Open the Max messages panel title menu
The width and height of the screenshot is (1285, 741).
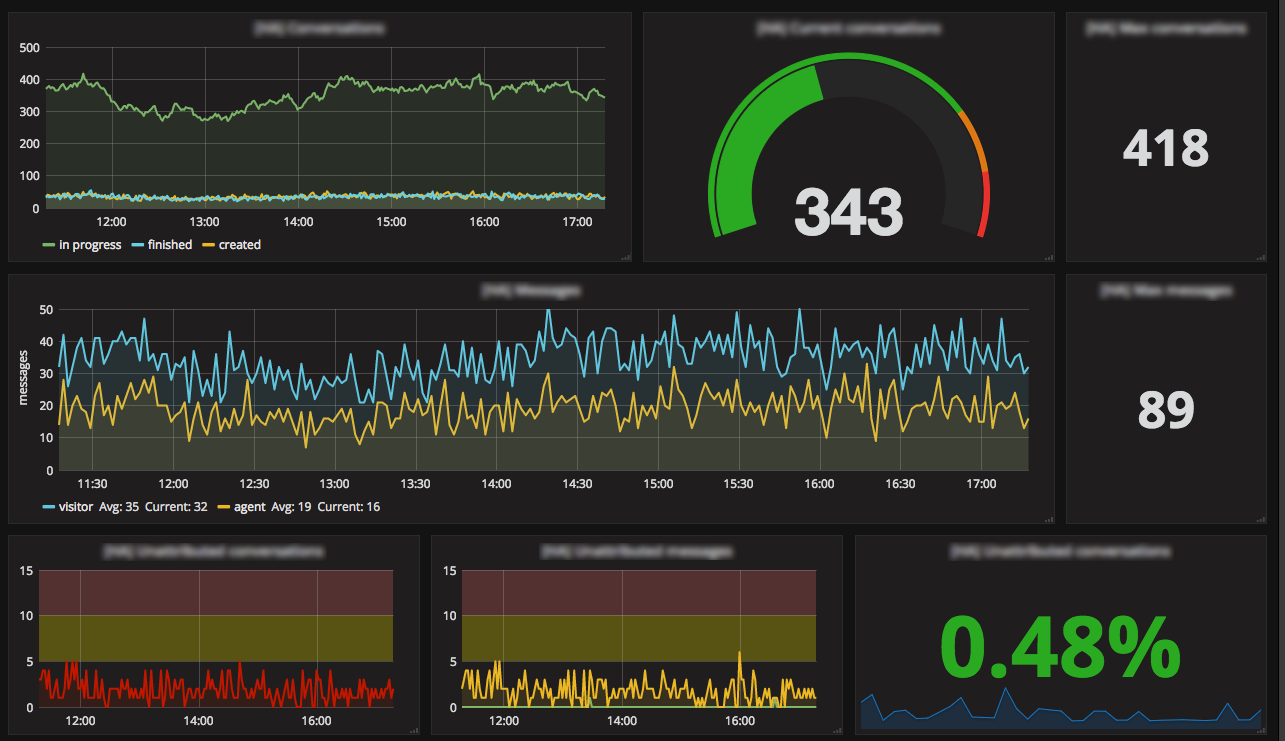tap(1165, 291)
